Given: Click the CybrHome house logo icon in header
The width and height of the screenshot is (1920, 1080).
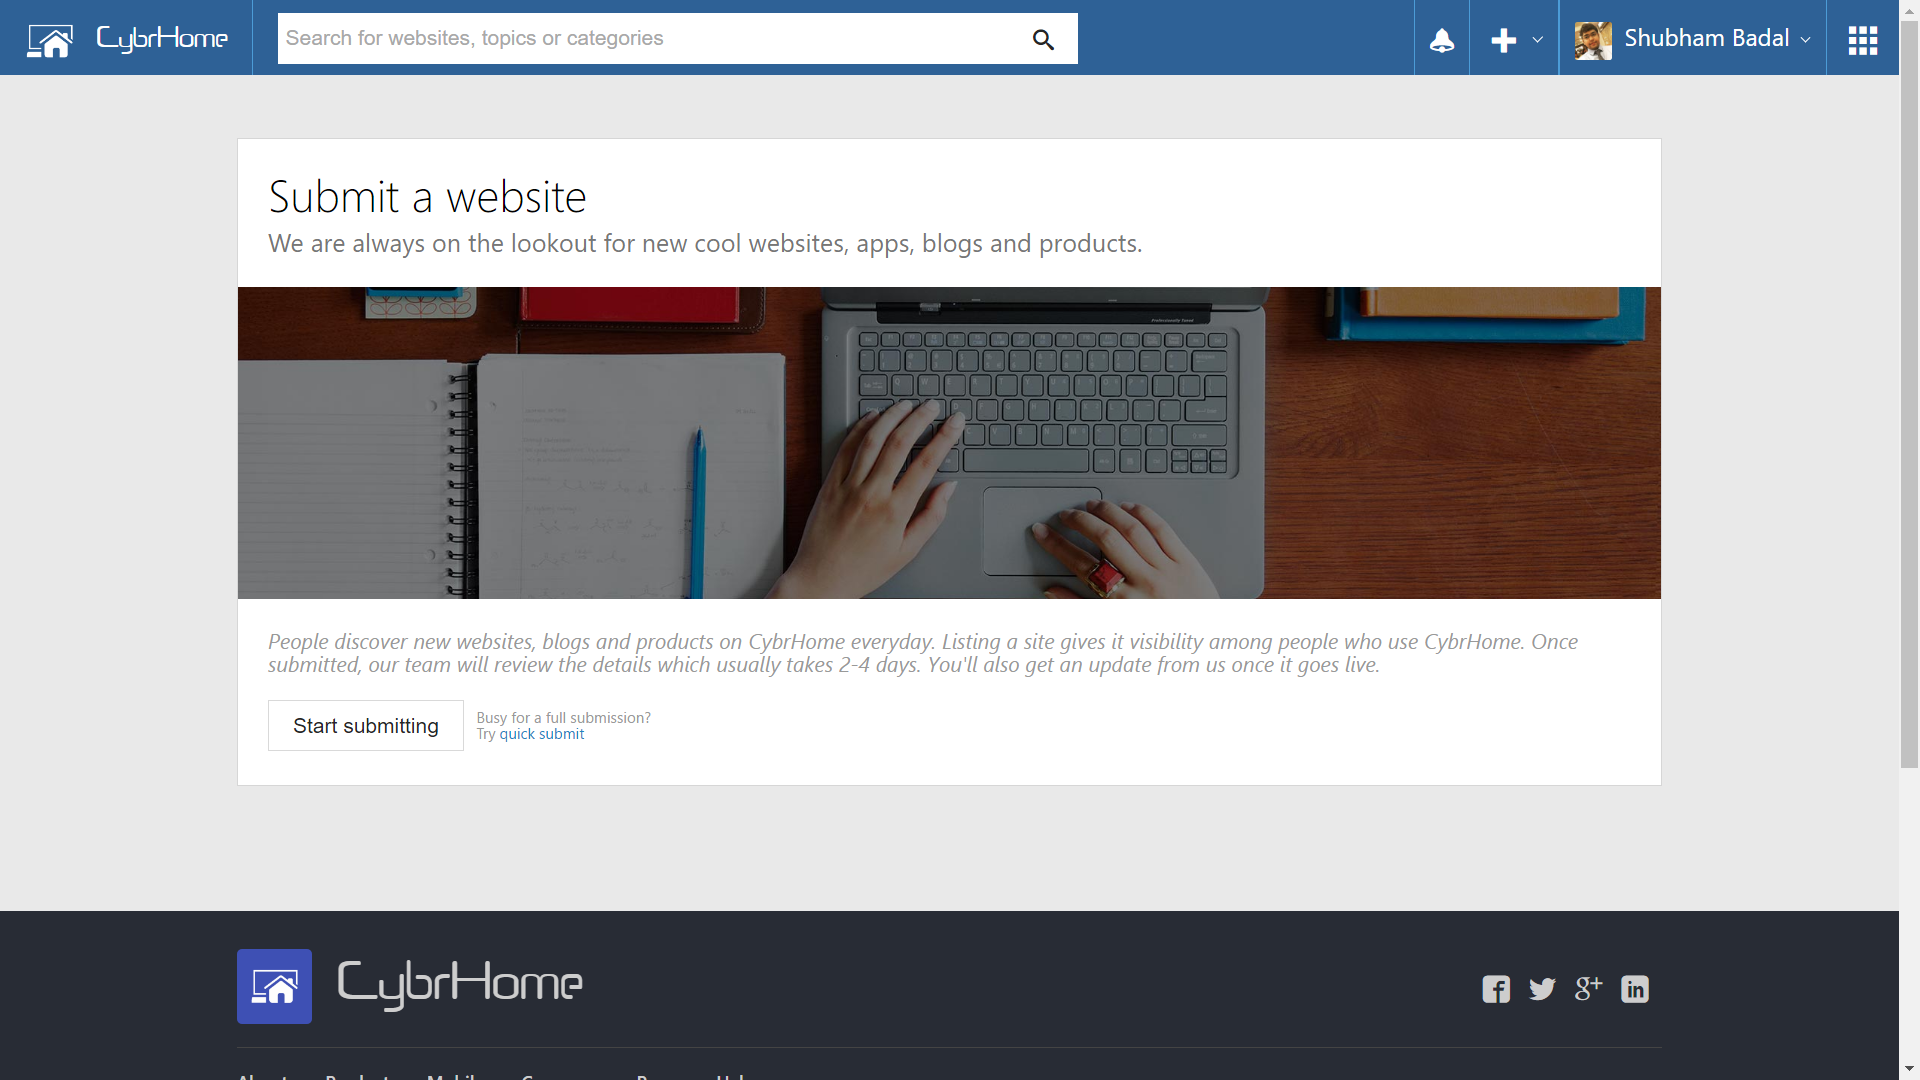Looking at the screenshot, I should (50, 40).
